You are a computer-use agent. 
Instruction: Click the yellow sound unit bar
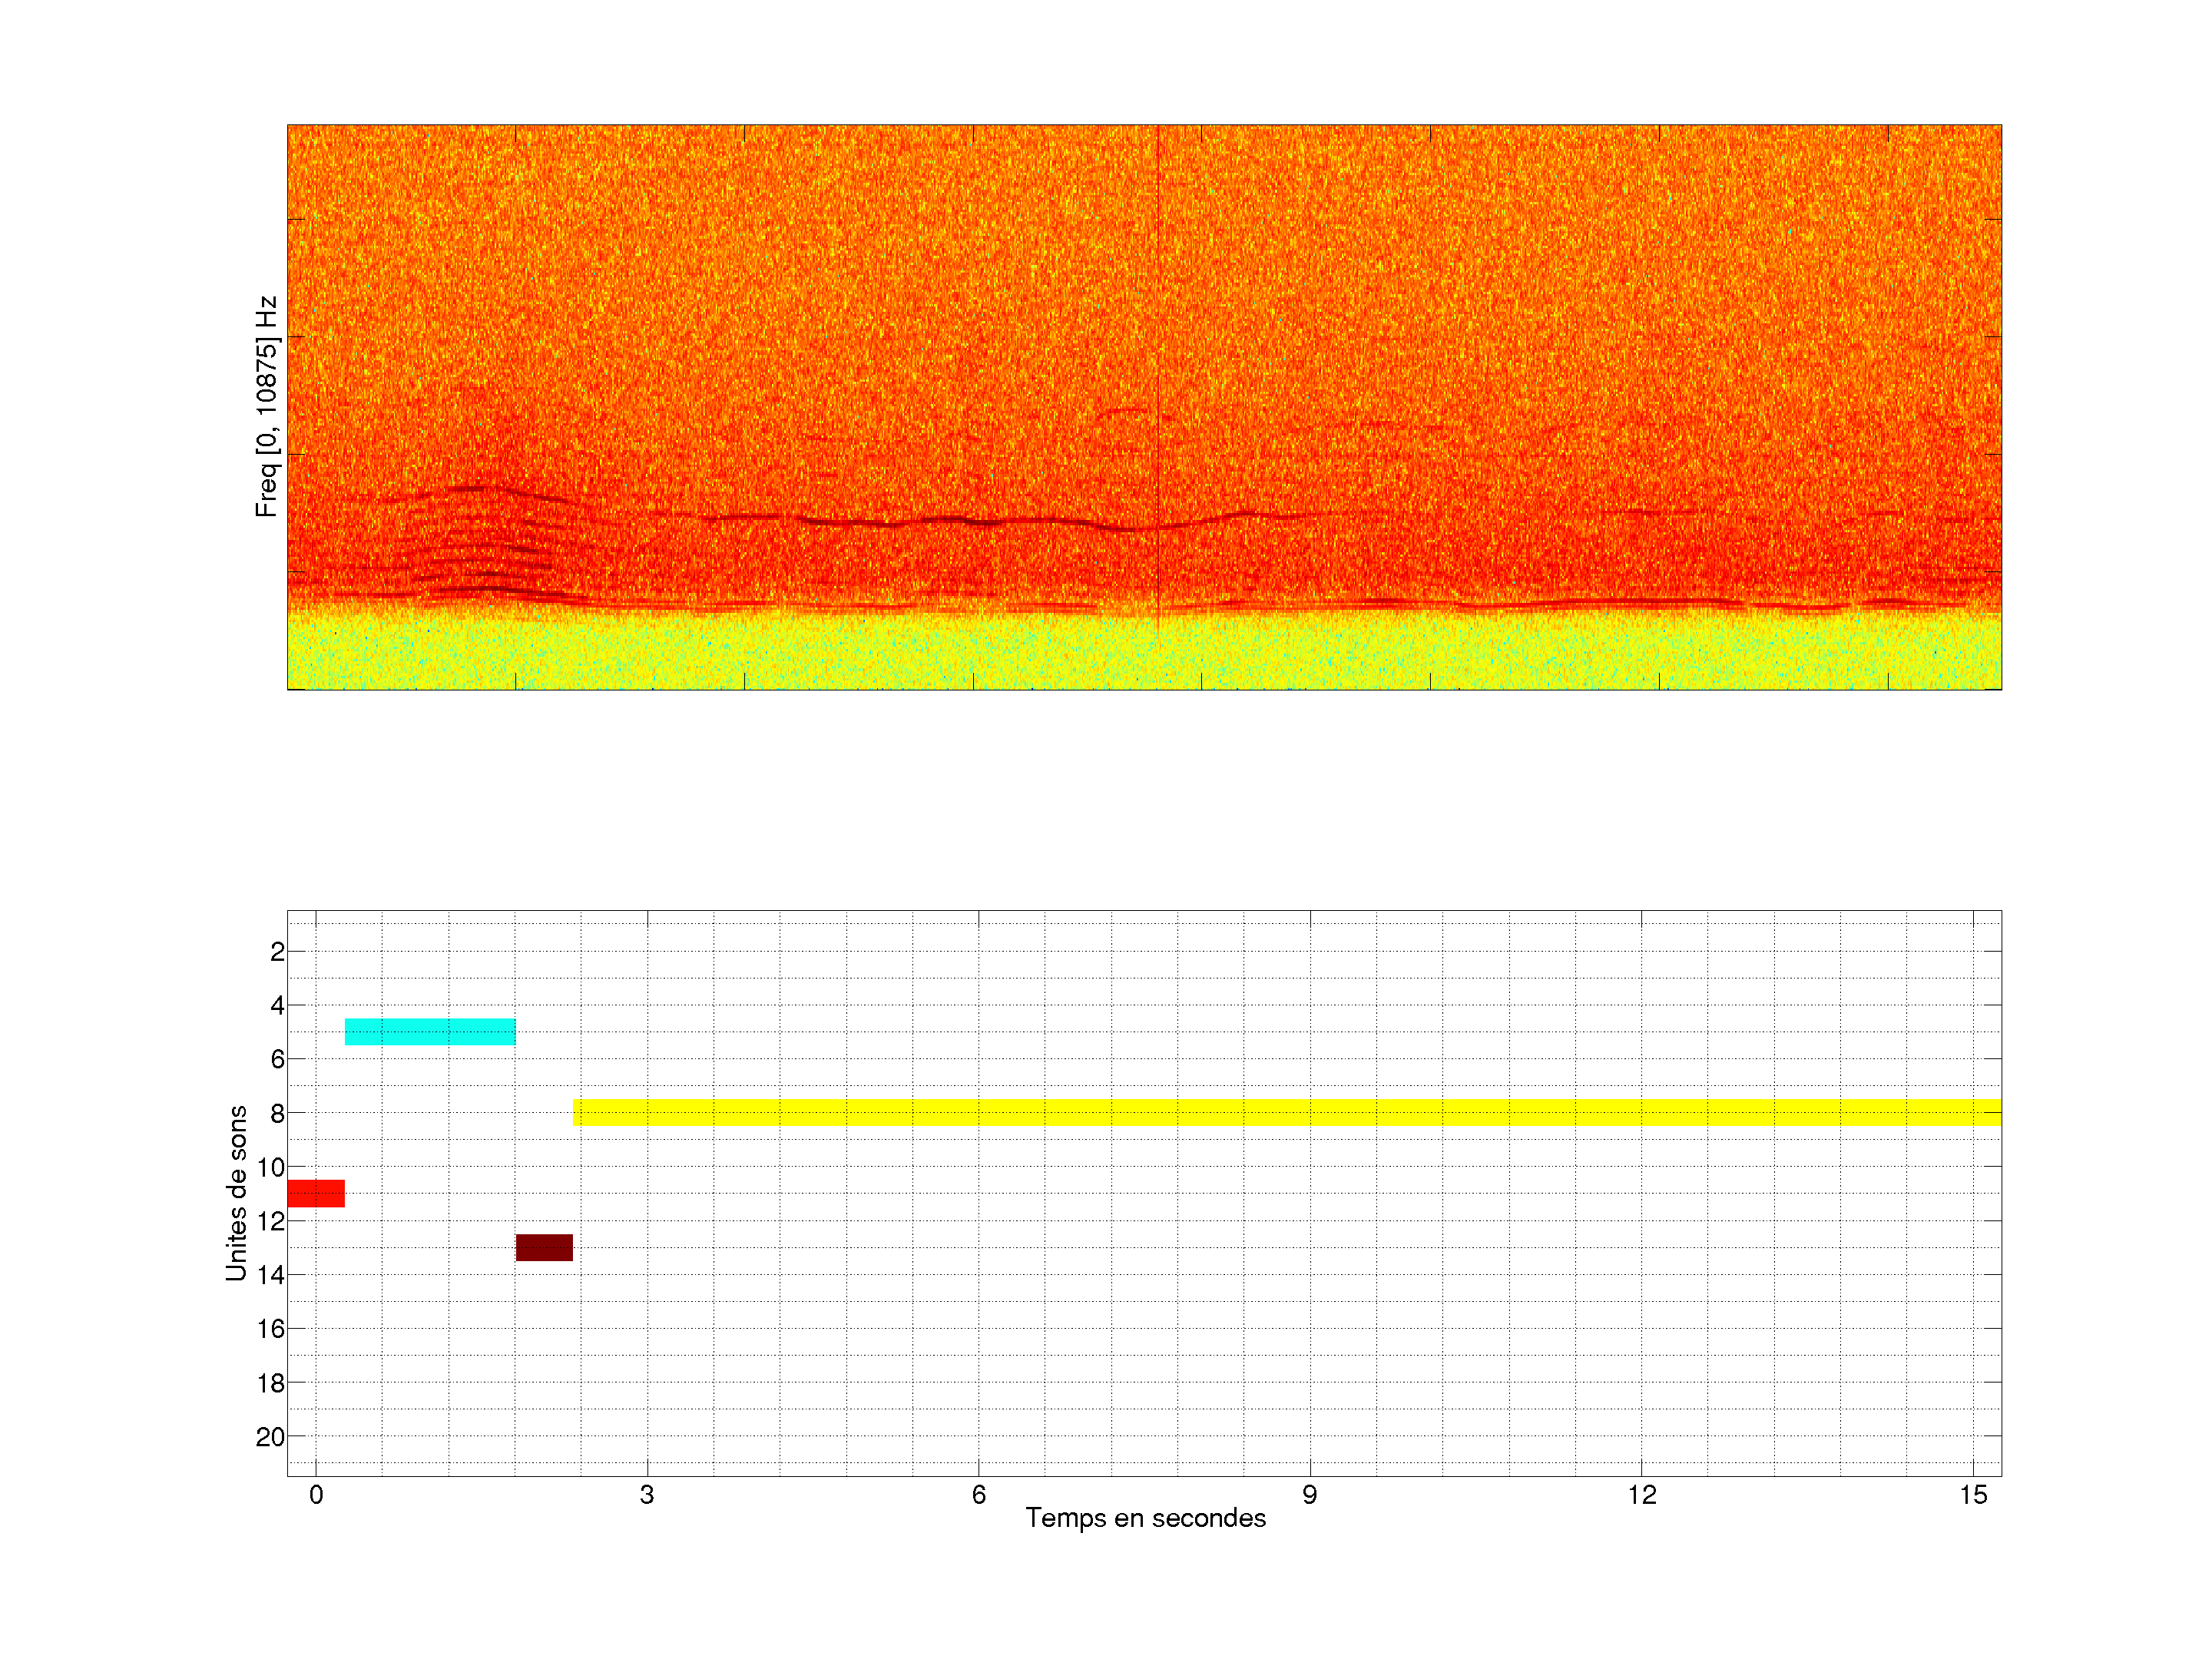click(x=1286, y=1112)
